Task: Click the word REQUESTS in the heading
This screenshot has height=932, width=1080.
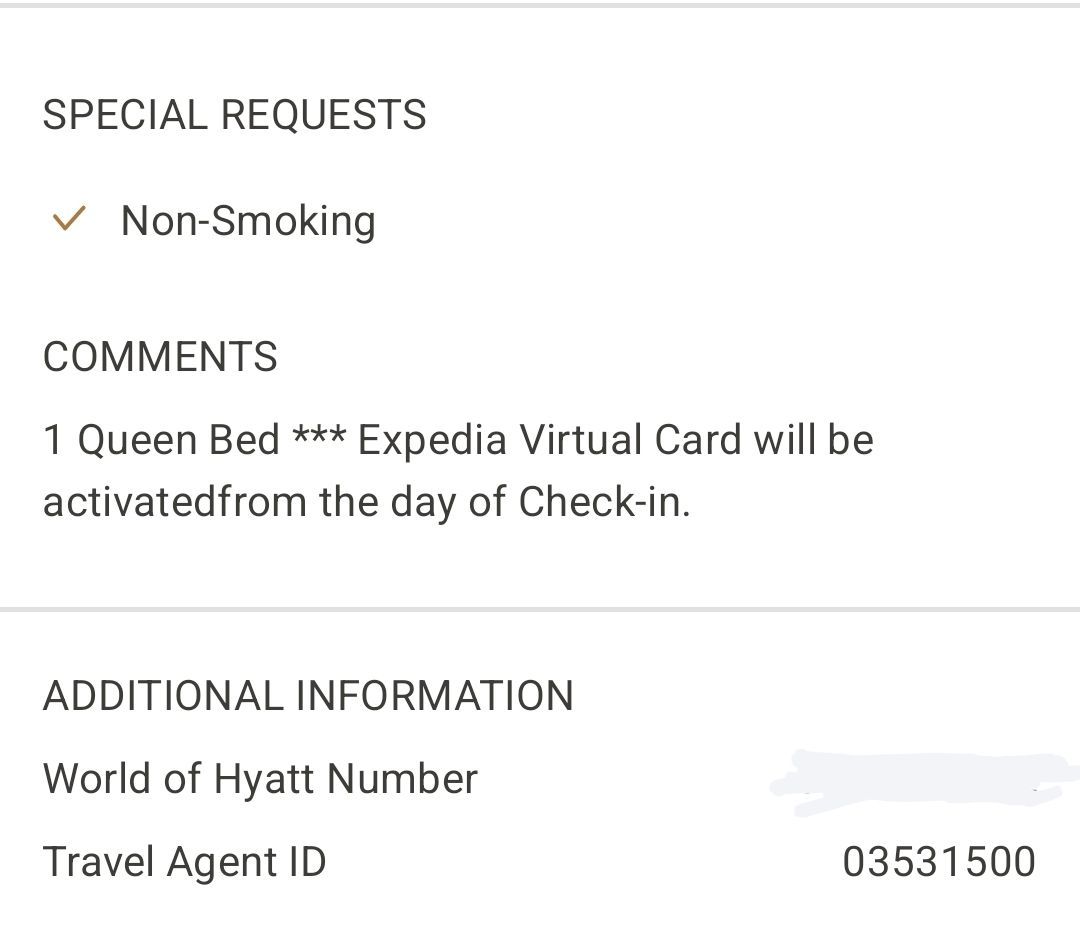Action: tap(324, 114)
